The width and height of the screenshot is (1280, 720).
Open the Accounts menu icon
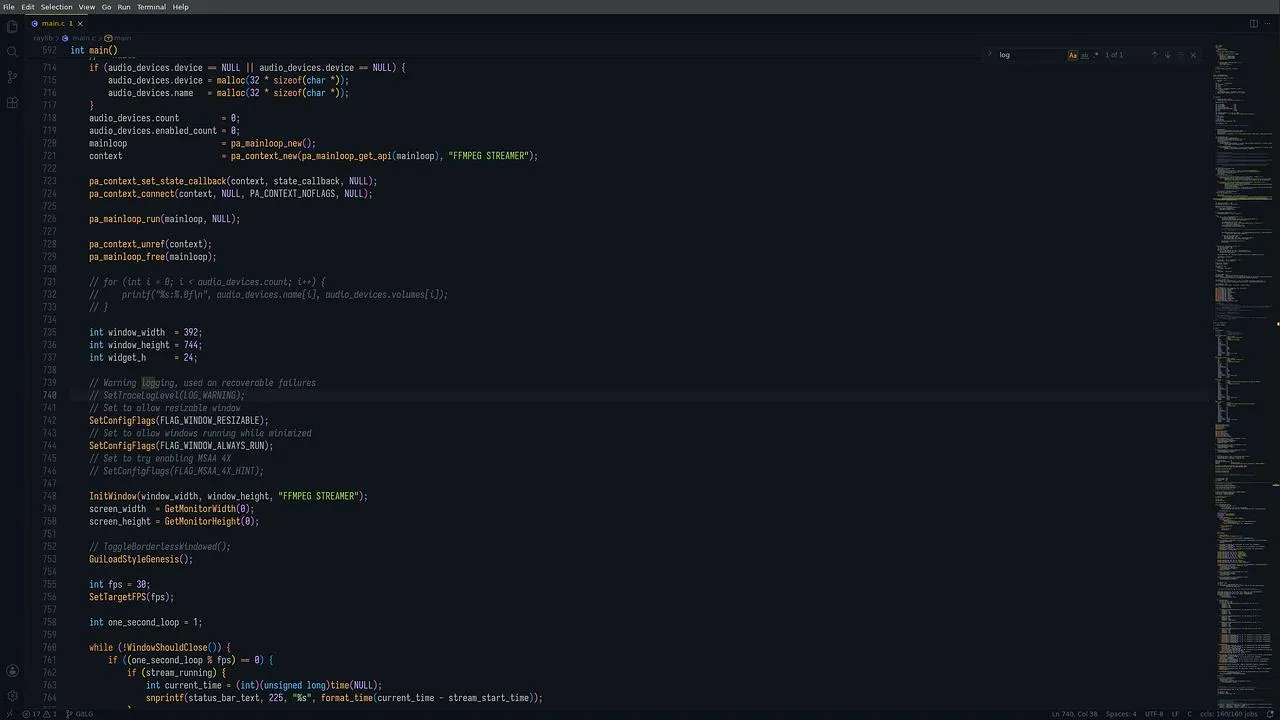click(12, 671)
